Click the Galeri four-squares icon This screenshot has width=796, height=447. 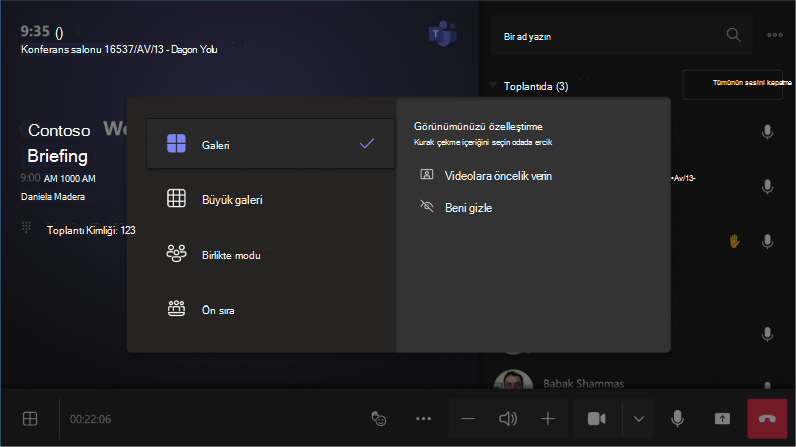coord(176,144)
